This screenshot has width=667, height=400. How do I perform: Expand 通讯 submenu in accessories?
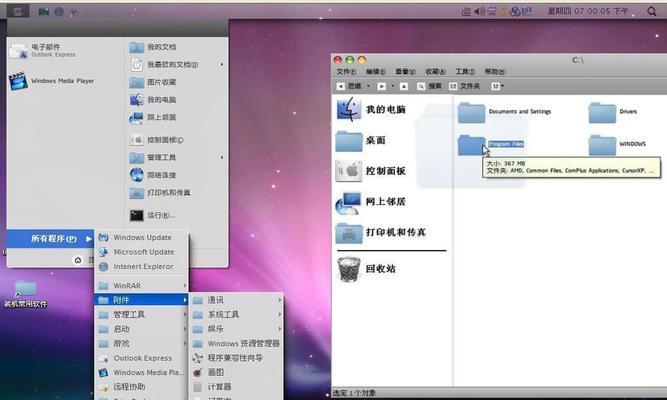pos(237,300)
